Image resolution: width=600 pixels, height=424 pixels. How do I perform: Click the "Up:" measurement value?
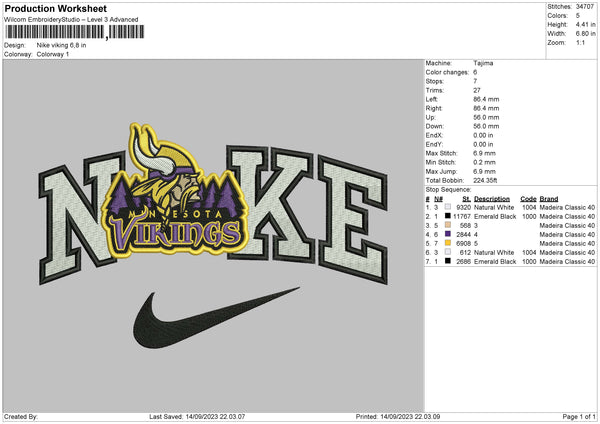486,117
